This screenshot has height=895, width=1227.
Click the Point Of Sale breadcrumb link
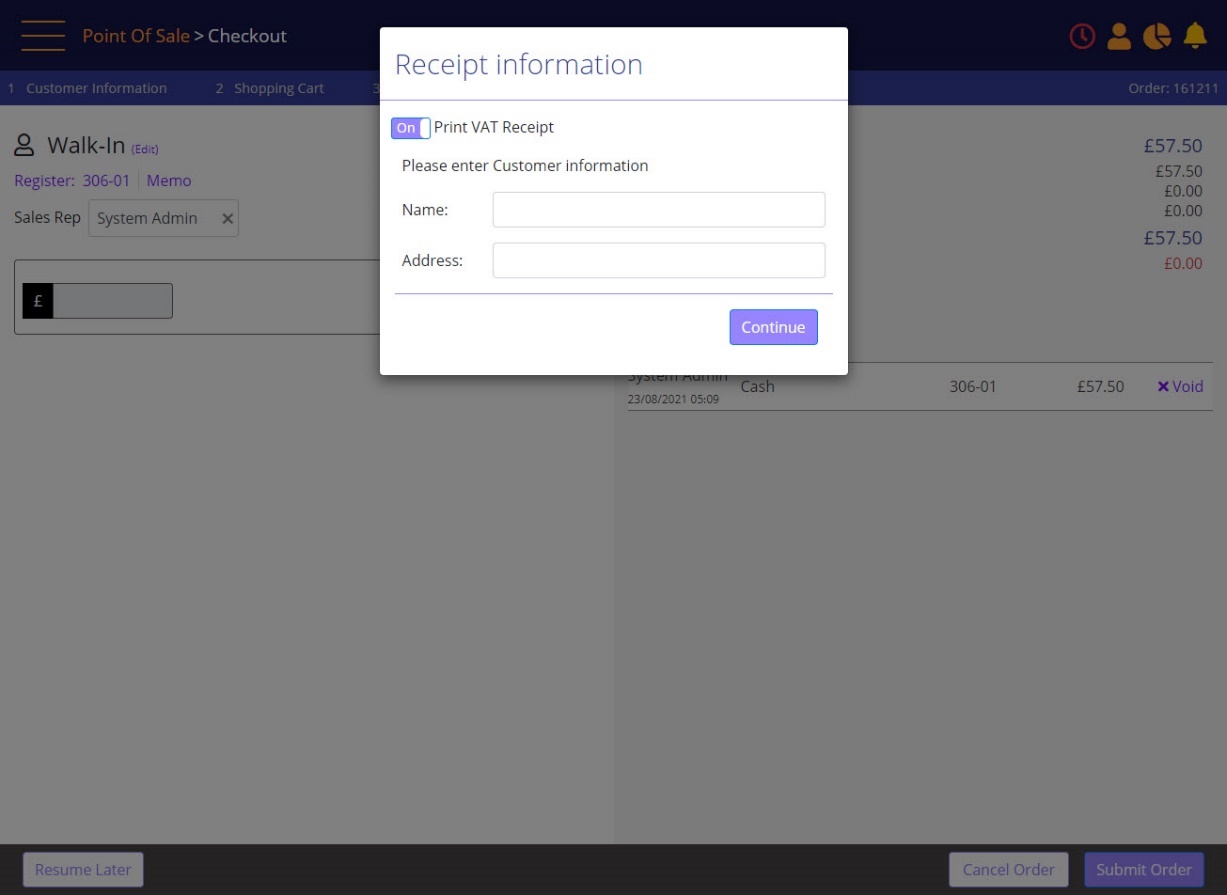[136, 36]
